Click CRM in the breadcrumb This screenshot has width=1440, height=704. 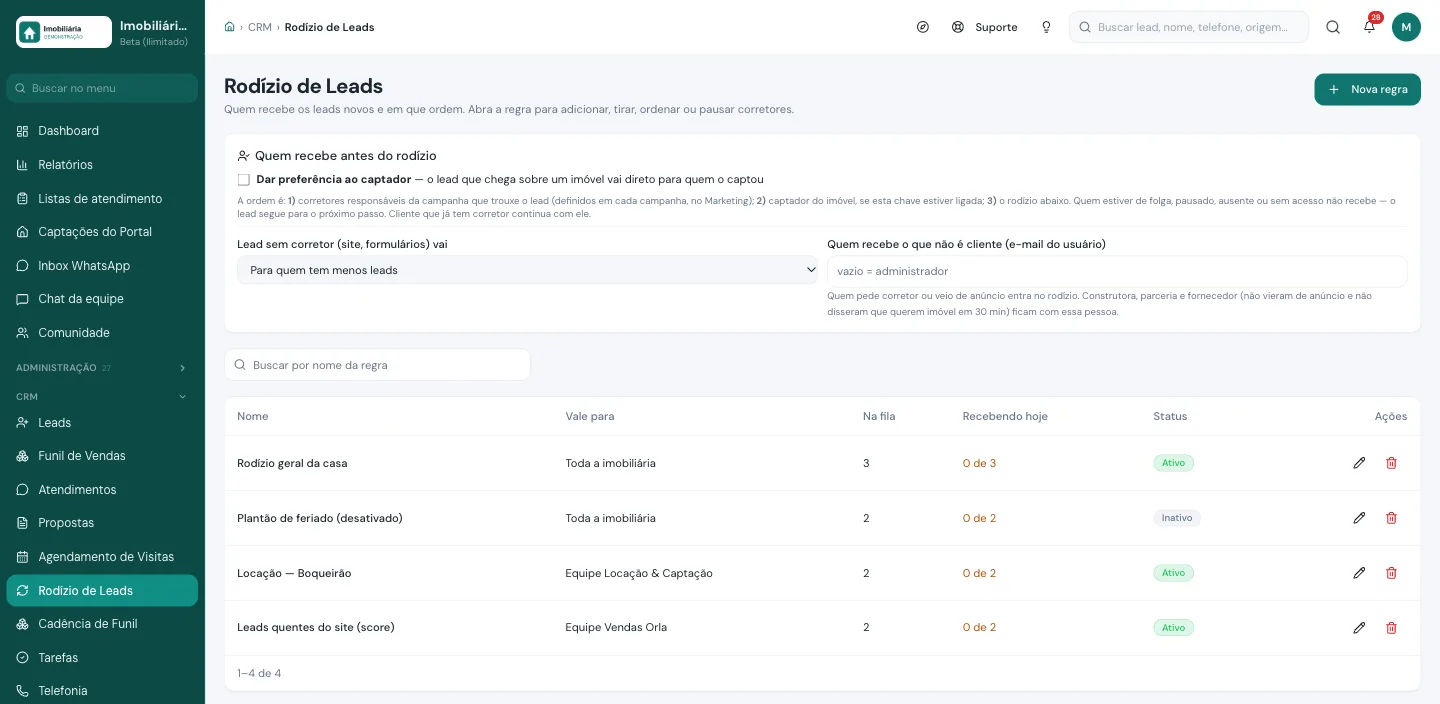(x=260, y=27)
